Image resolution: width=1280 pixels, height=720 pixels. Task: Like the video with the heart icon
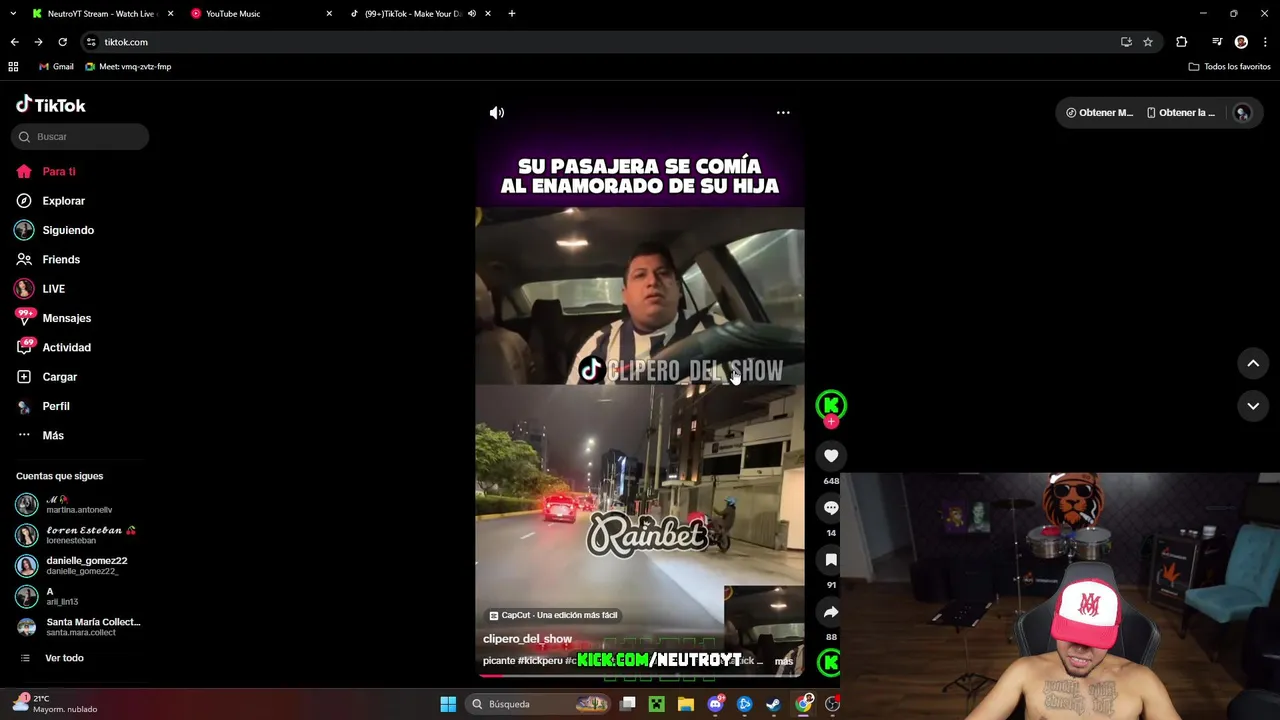(x=831, y=456)
